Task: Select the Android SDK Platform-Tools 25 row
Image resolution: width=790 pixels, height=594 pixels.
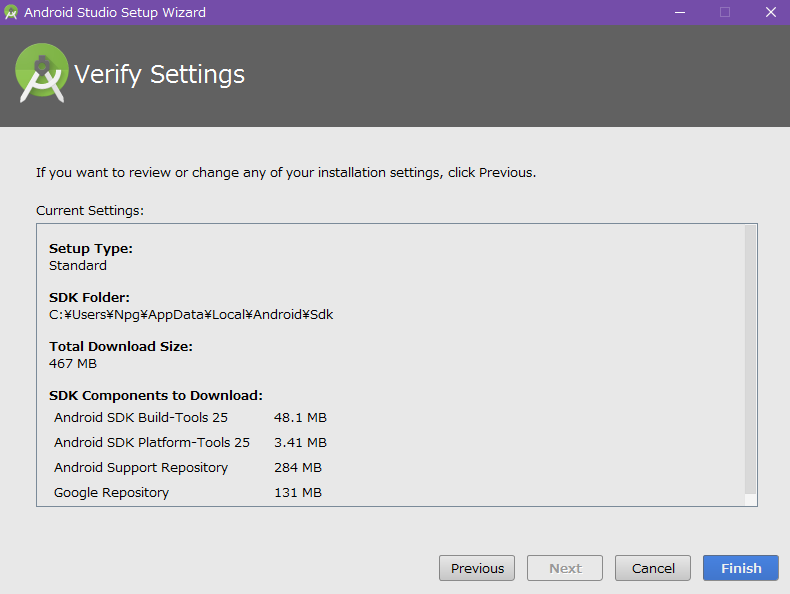Action: [152, 442]
